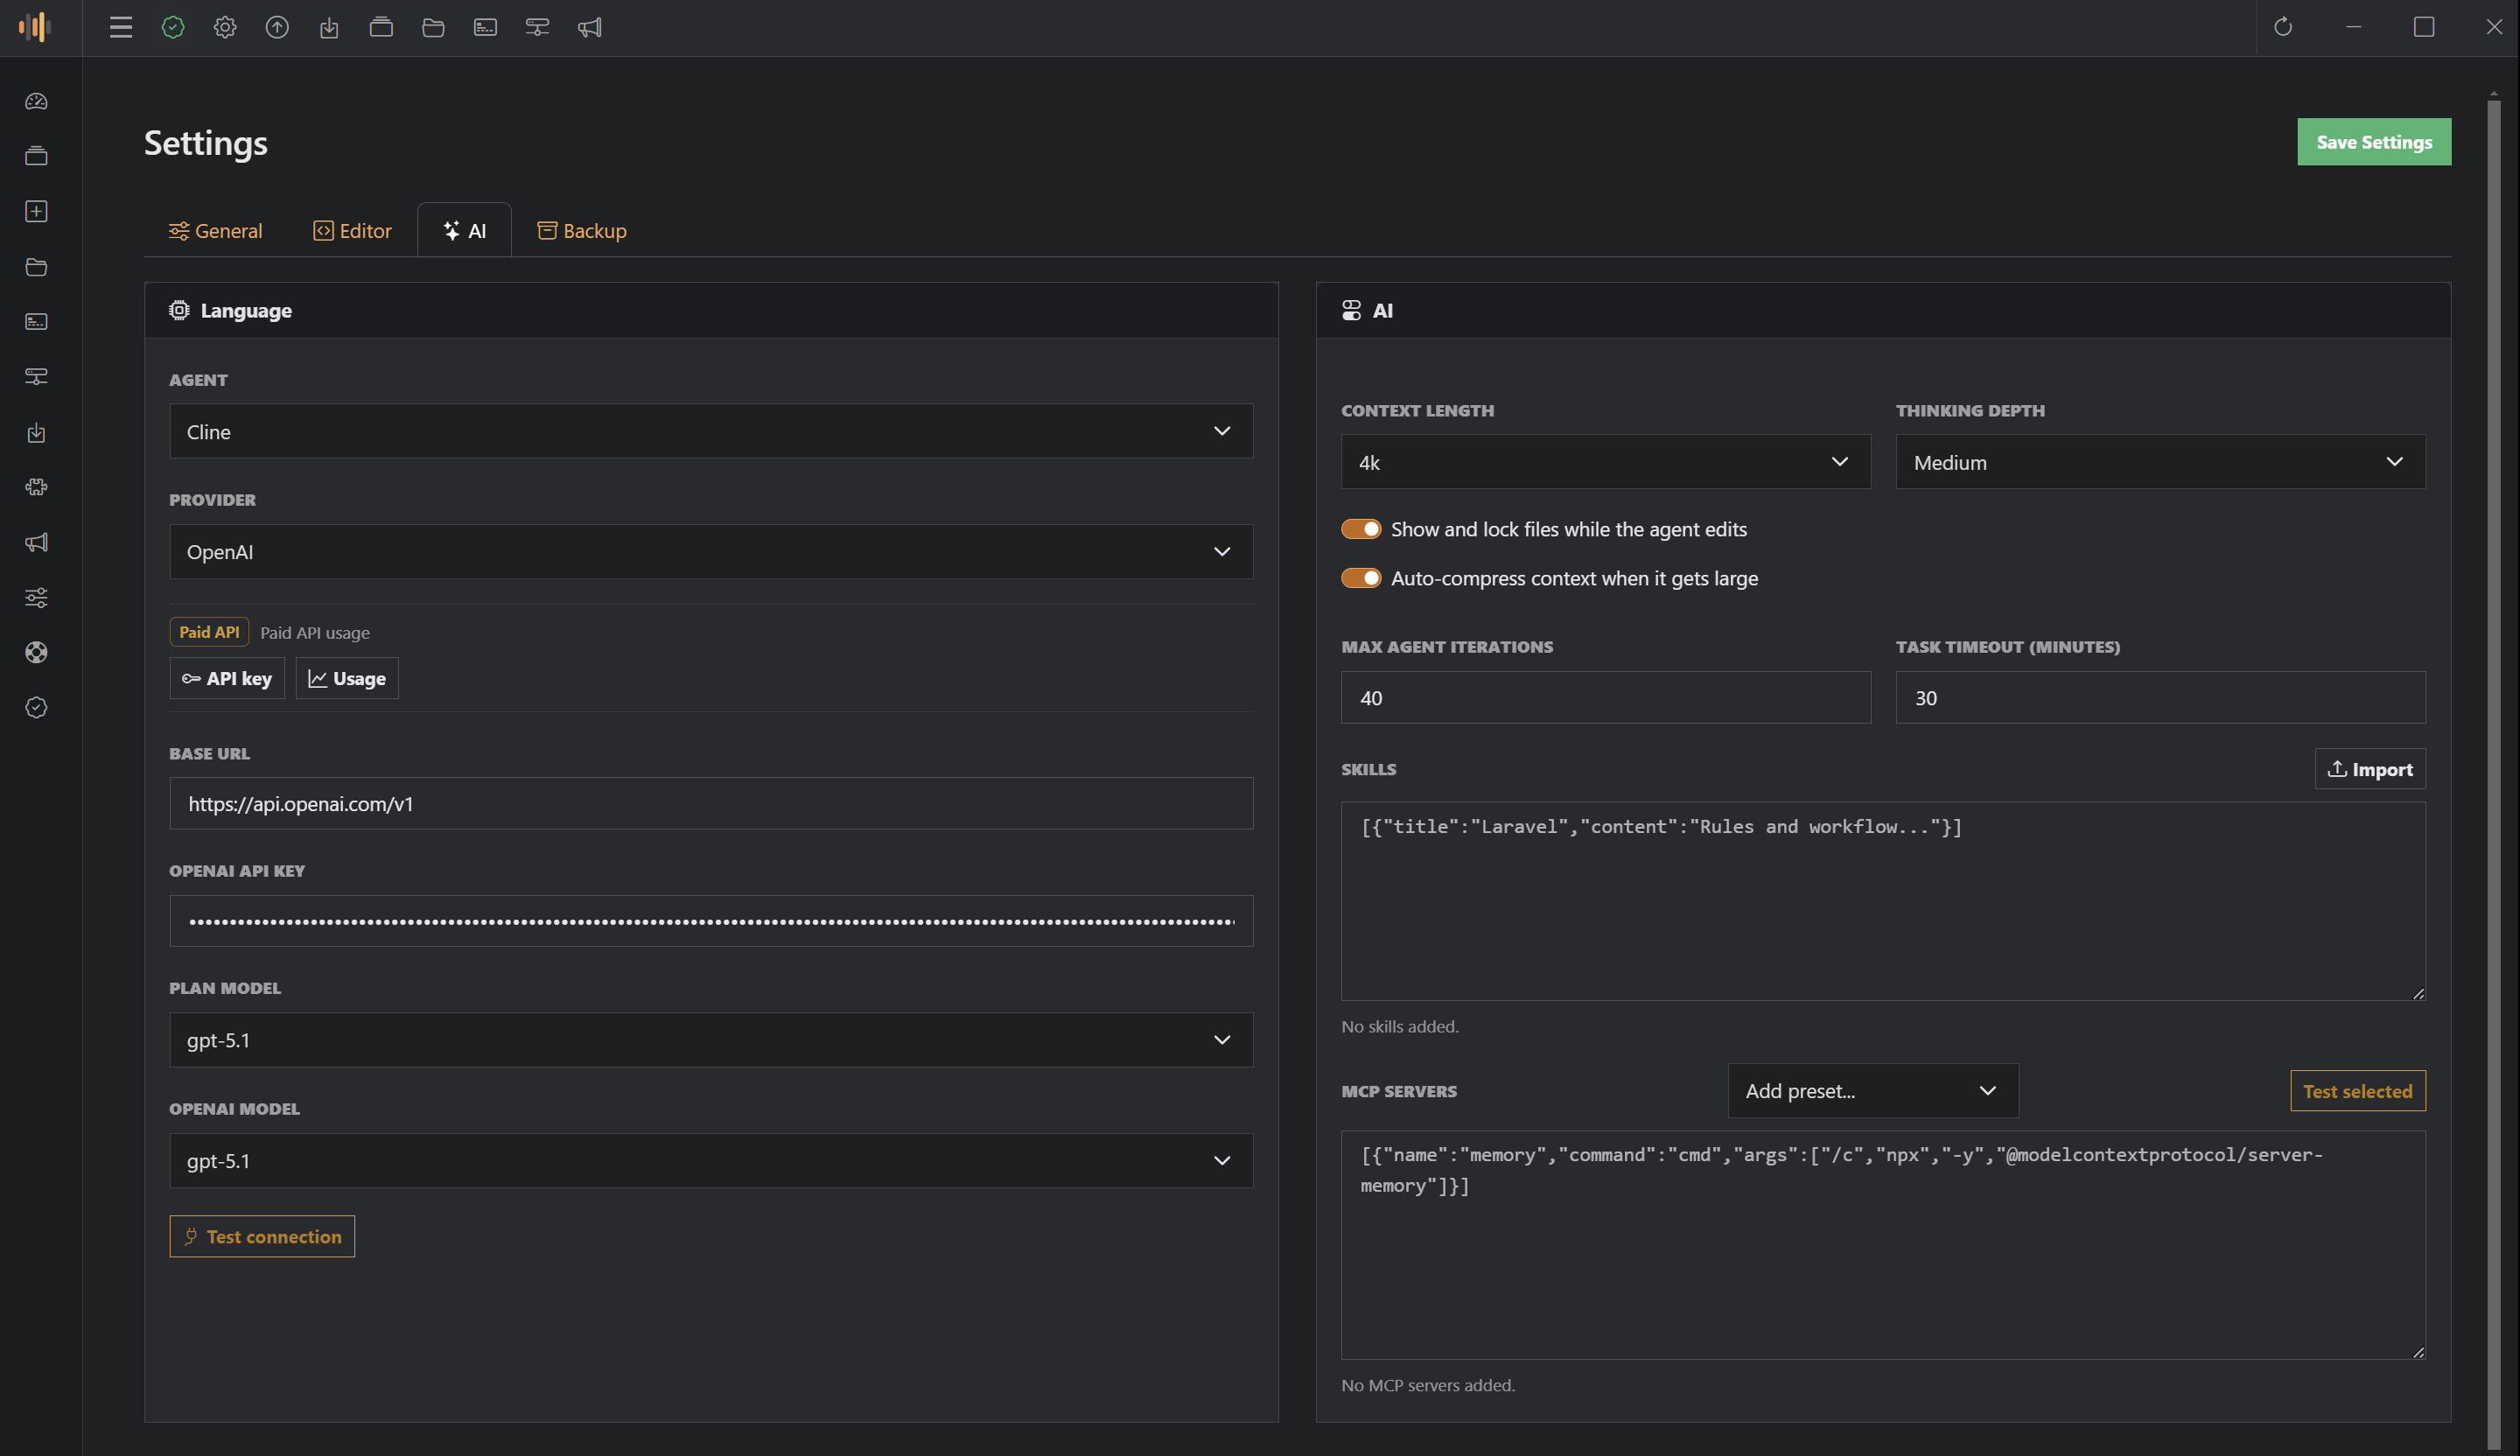The image size is (2520, 1456).
Task: Click the Import skills button
Action: (x=2370, y=769)
